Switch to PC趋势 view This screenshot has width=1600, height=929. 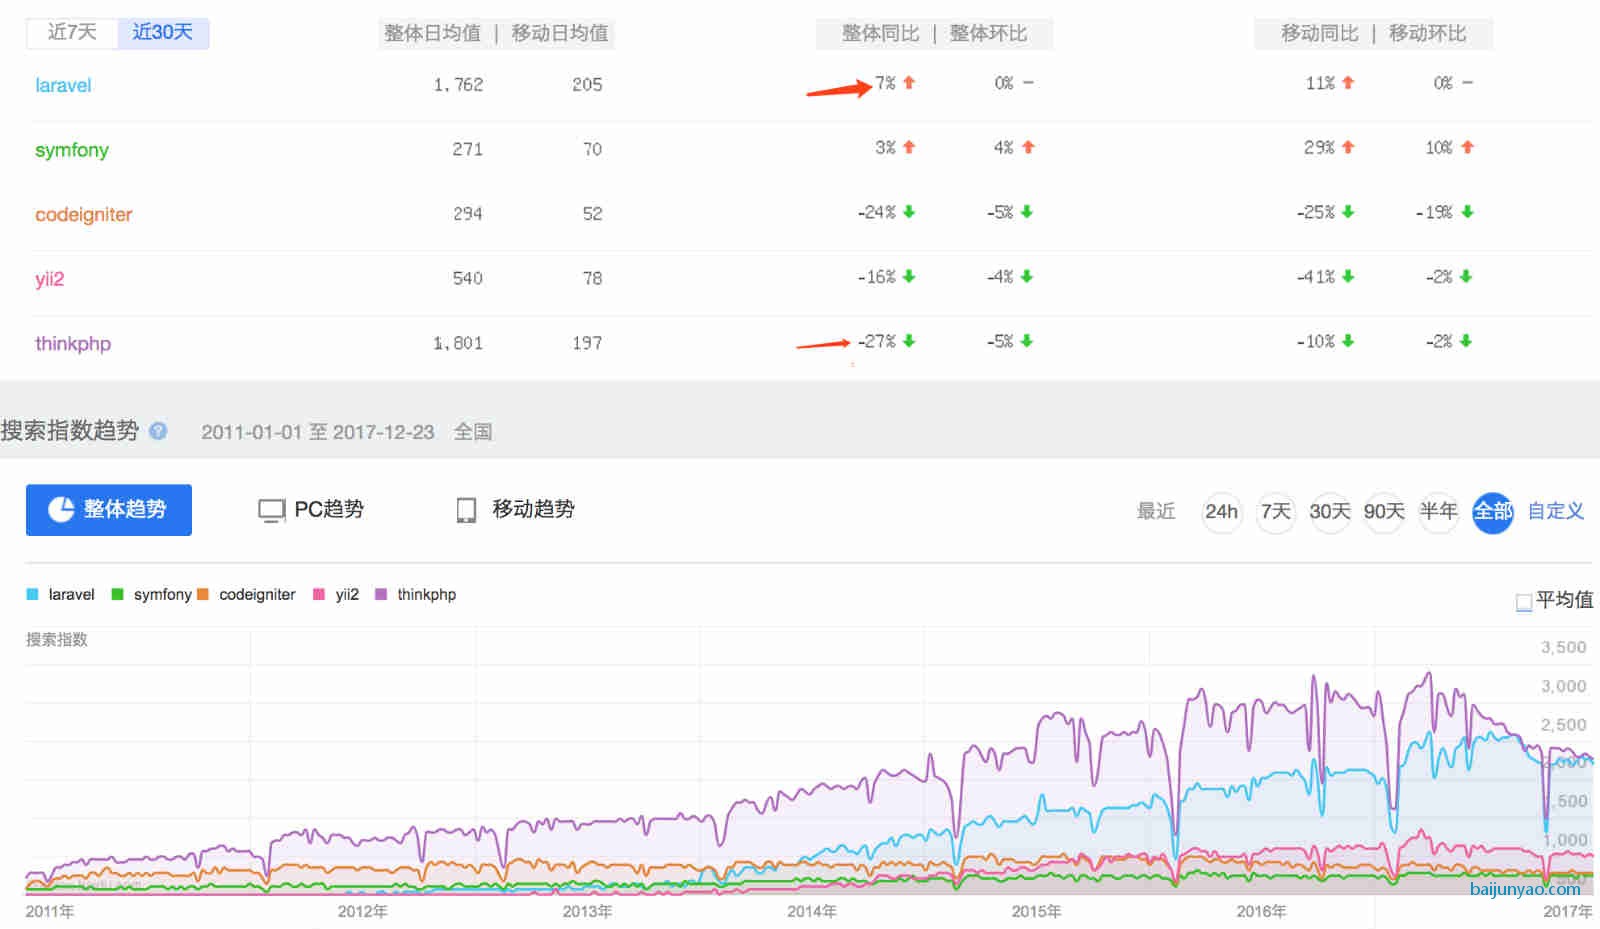pos(311,509)
